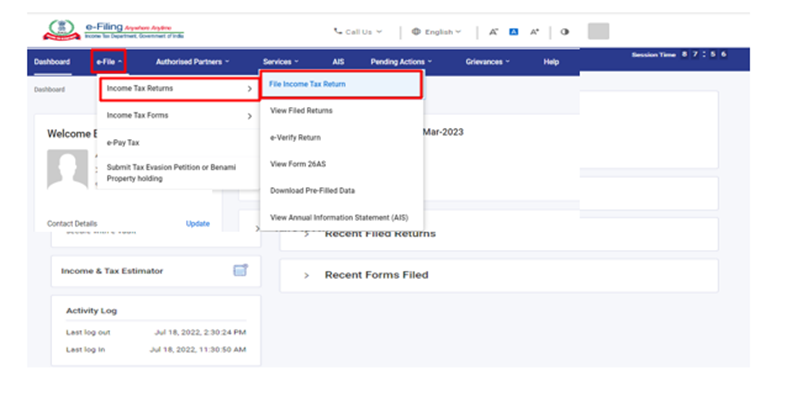The image size is (787, 397).
Task: Click the Update contact details link
Action: click(198, 223)
